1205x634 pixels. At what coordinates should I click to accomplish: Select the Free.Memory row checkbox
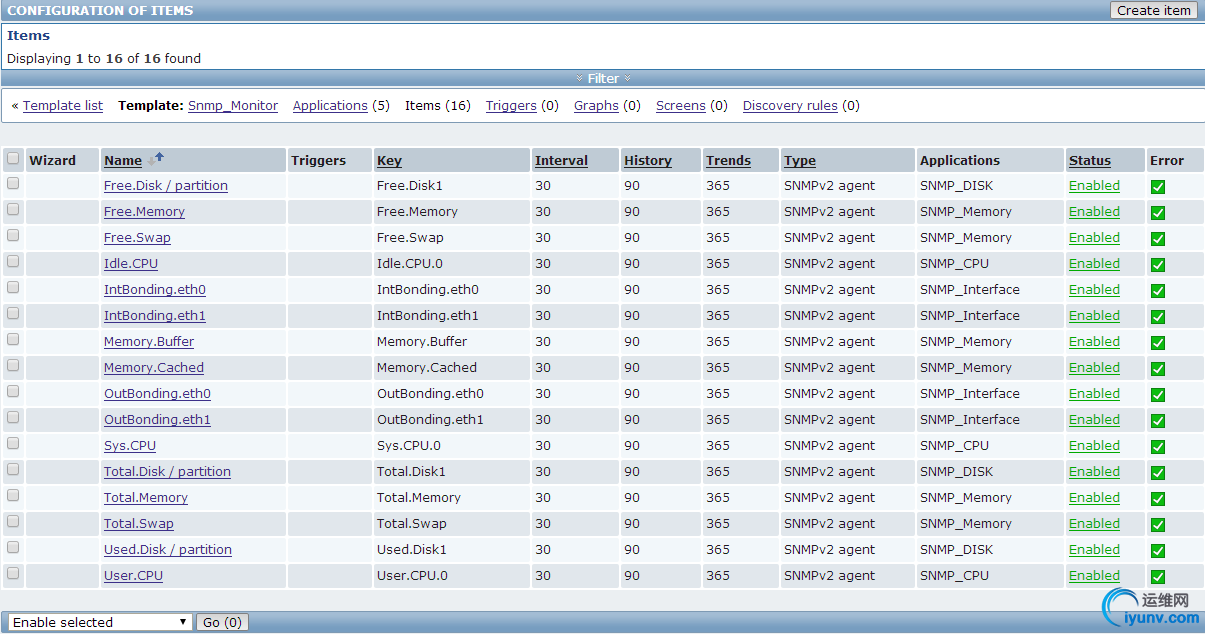click(x=13, y=210)
